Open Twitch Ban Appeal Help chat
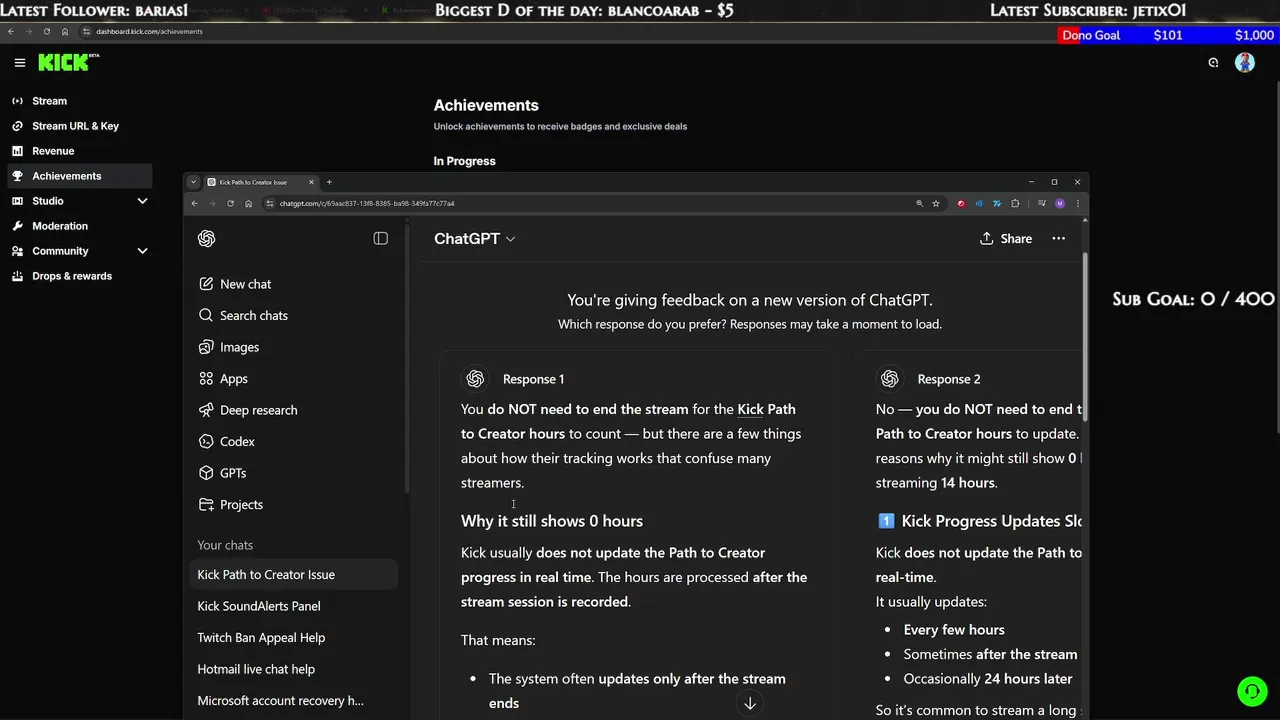 pos(294,638)
